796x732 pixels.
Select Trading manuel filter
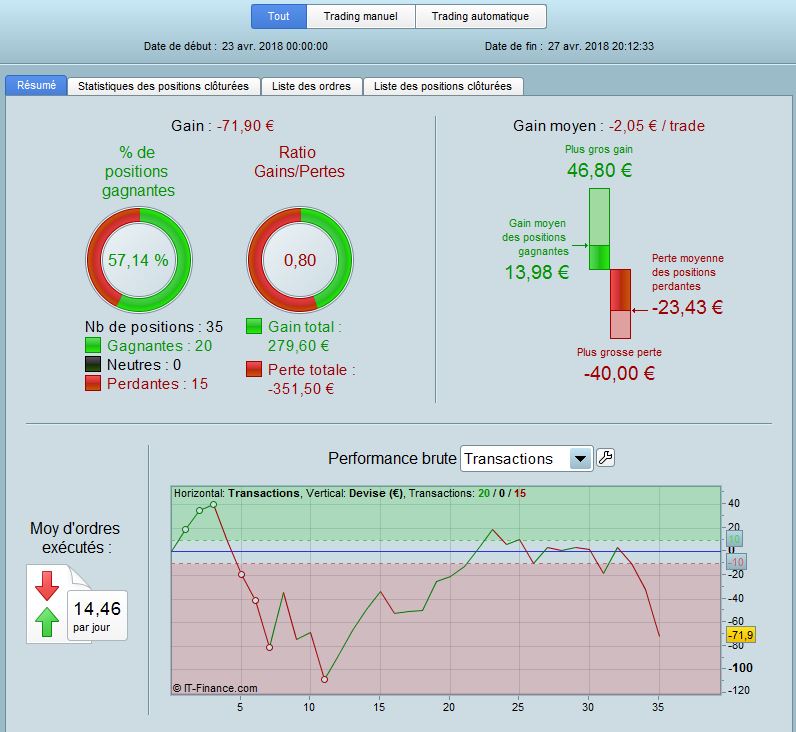pyautogui.click(x=360, y=16)
